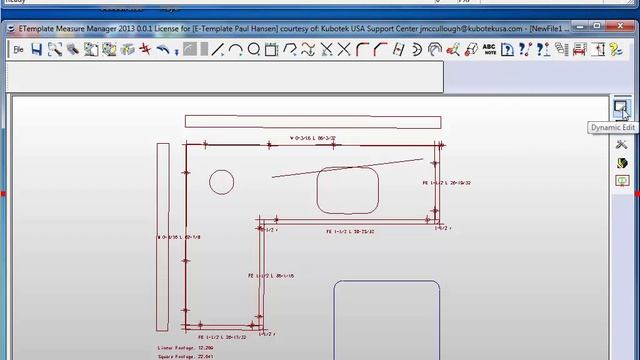Viewport: 640px width, 360px height.
Task: Click the Dynamic Edit sidebar button
Action: (x=621, y=108)
